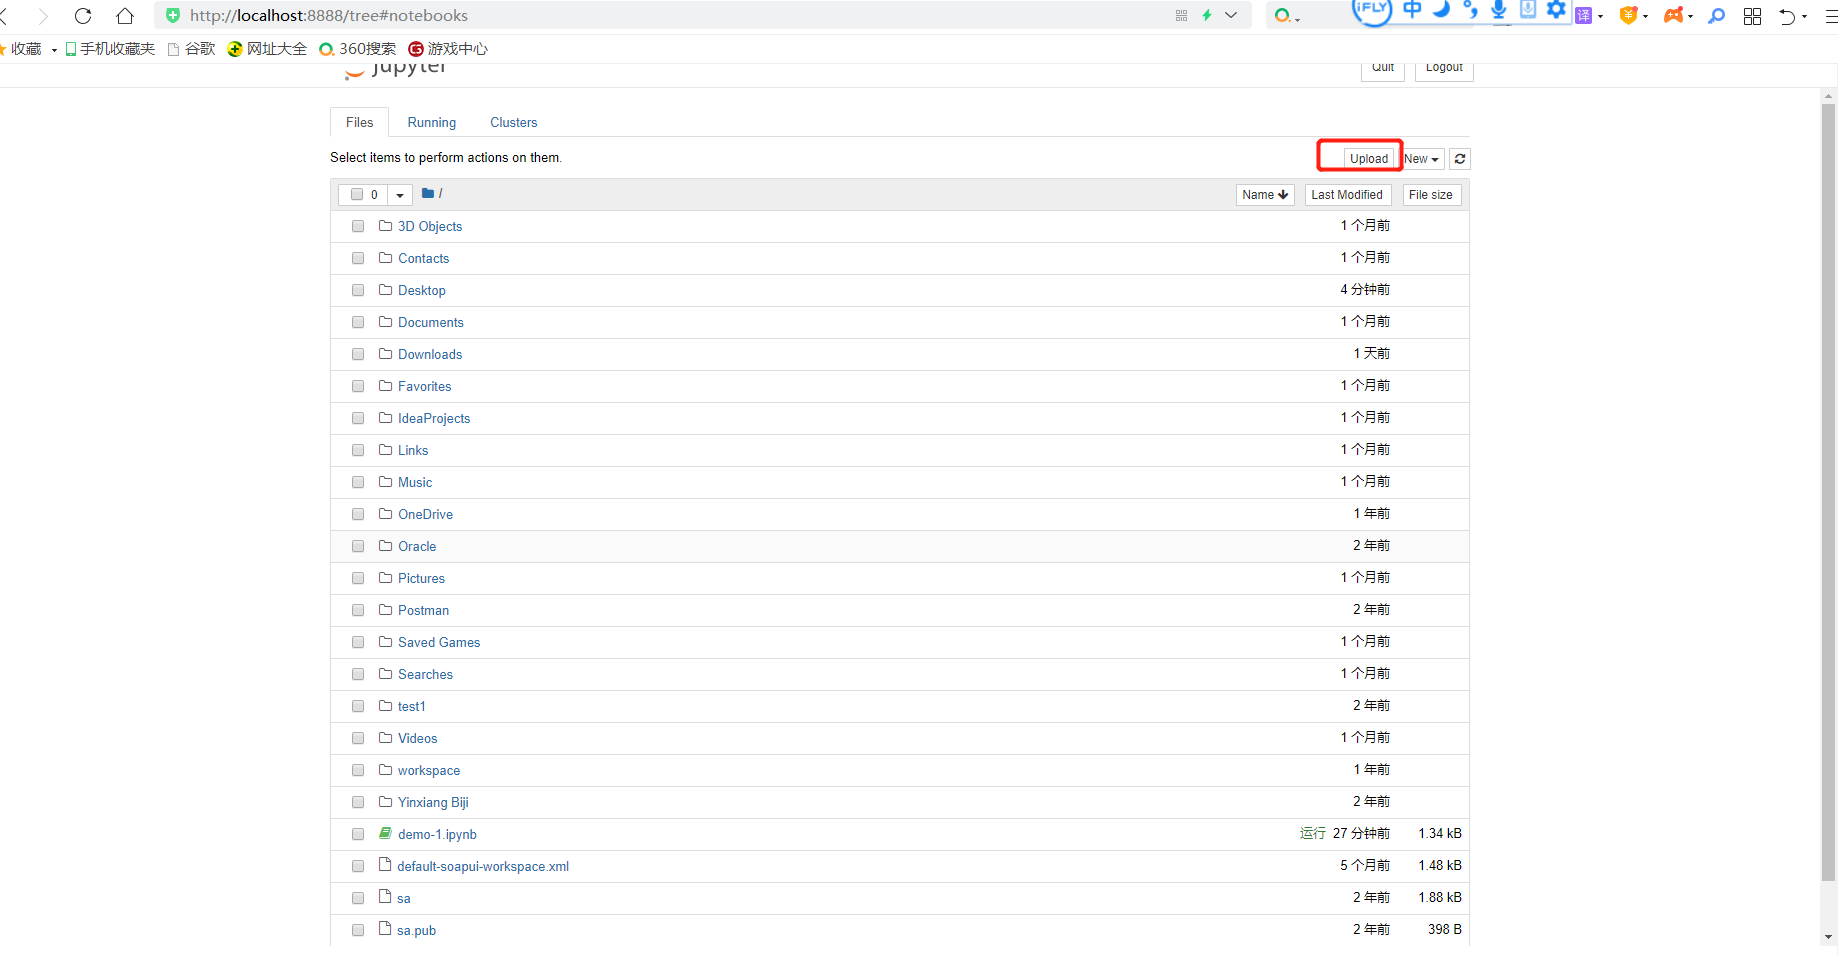Select the Downloads folder checkbox
Screen dimensions: 1838x955
[358, 354]
